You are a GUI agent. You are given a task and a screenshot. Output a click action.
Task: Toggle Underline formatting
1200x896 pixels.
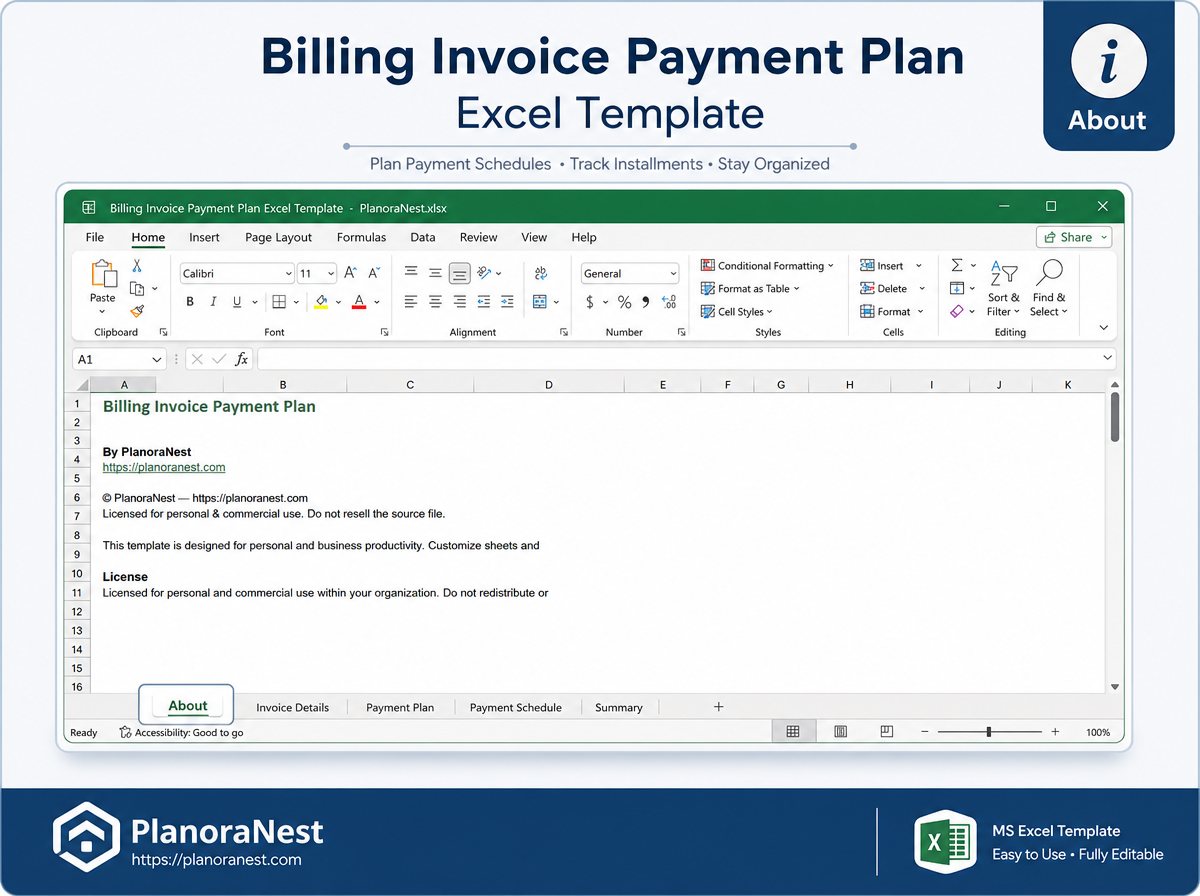(x=237, y=302)
